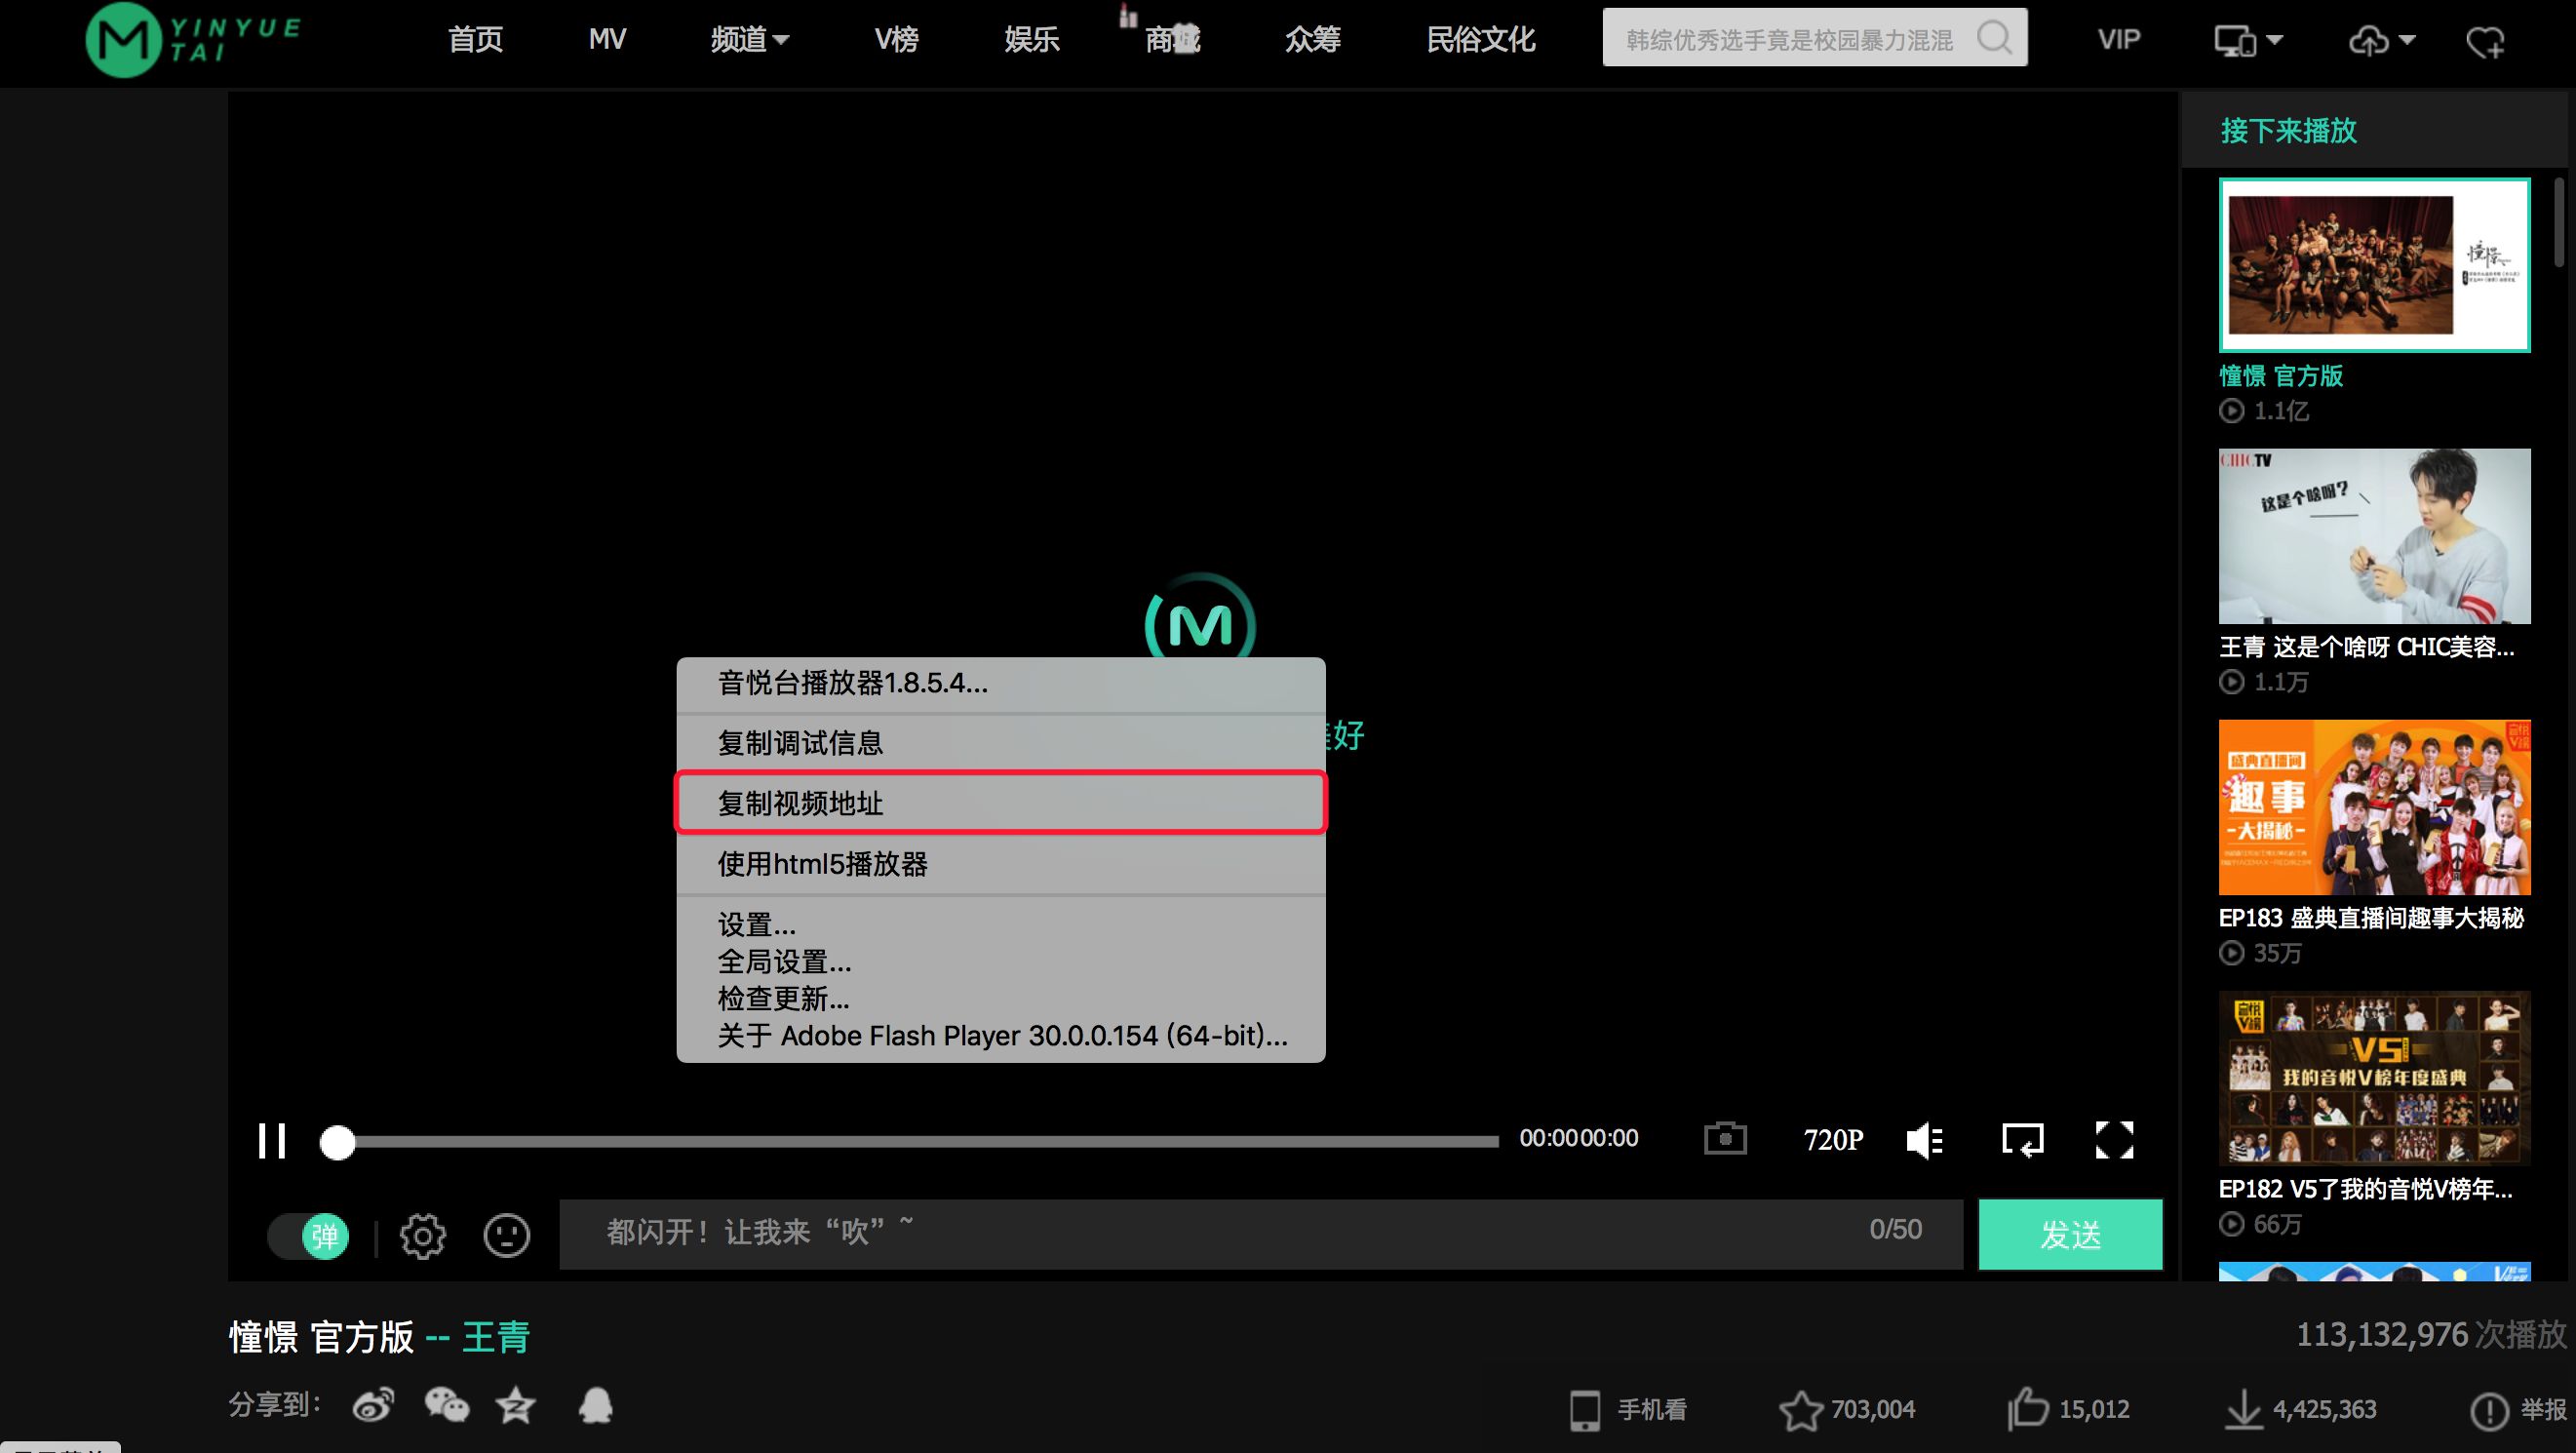The width and height of the screenshot is (2576, 1453).
Task: Click the YinYueTai logo
Action: click(193, 40)
